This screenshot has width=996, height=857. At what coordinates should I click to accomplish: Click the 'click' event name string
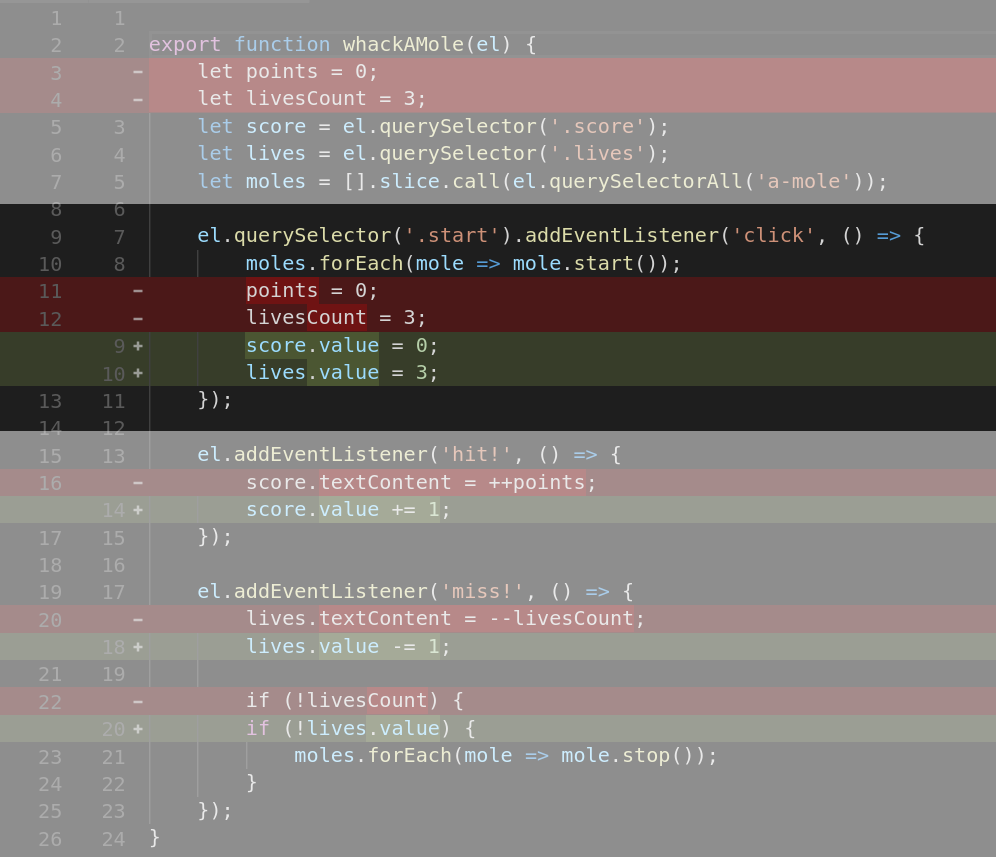(774, 236)
